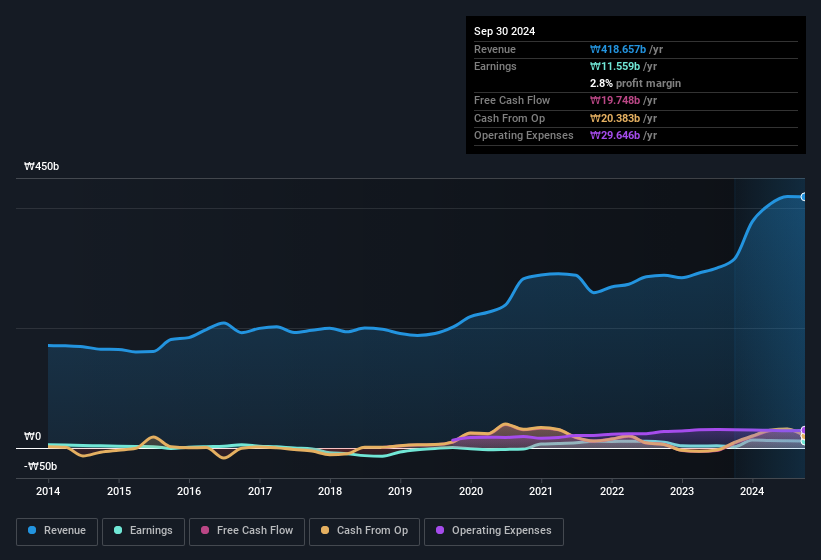Click the Sep 30 2024 tooltip date
Image resolution: width=821 pixels, height=560 pixels.
(x=504, y=31)
